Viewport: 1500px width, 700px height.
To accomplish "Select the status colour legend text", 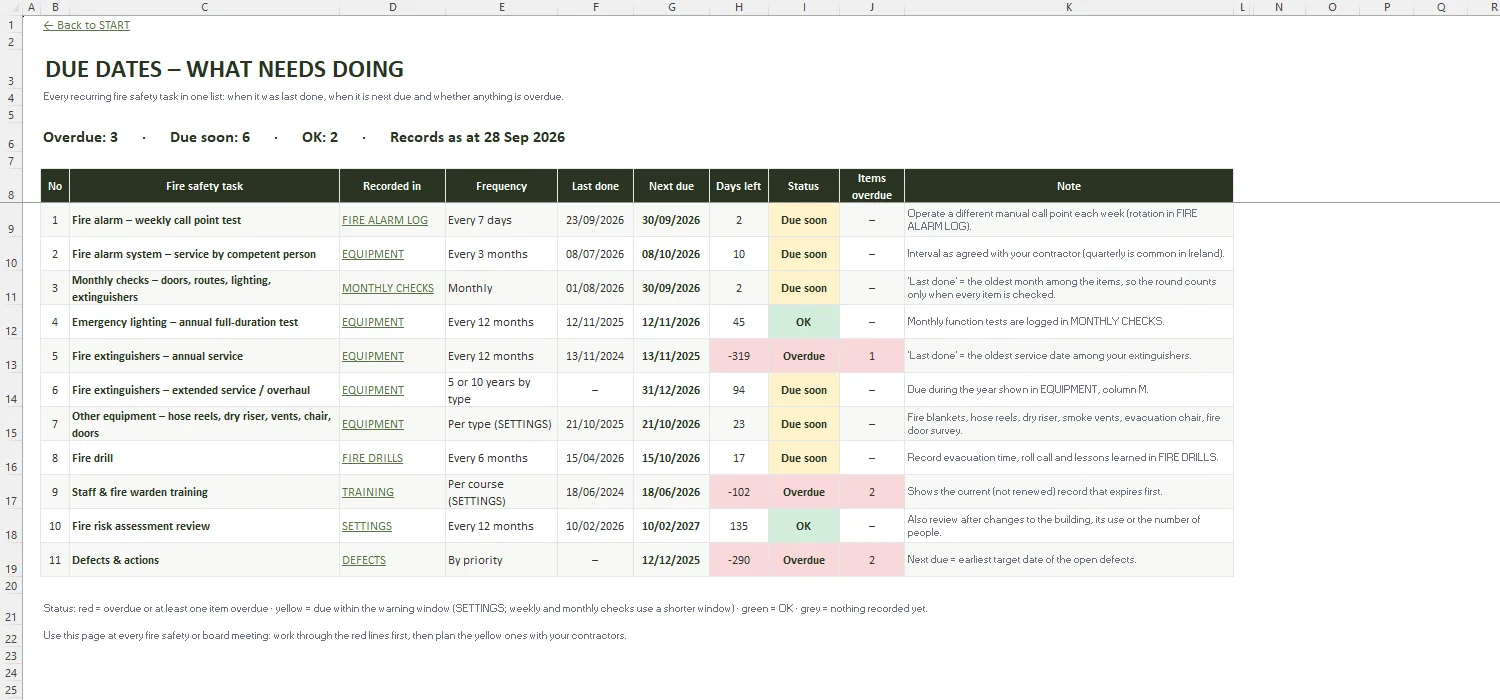I will point(485,608).
